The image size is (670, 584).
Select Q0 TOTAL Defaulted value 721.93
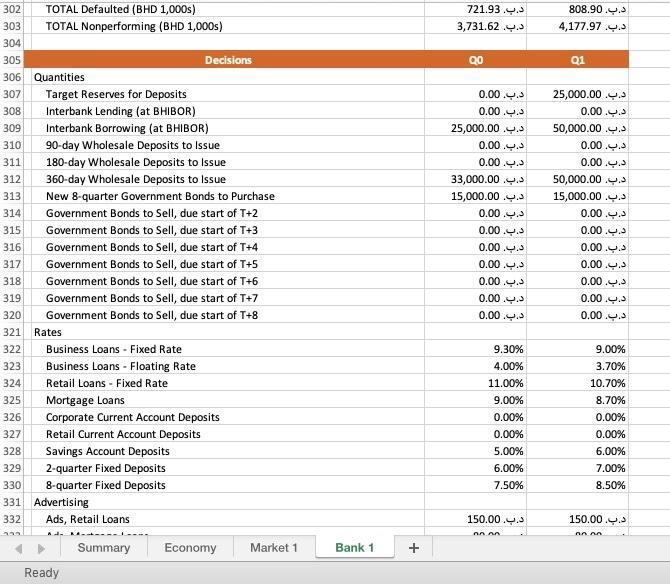point(476,9)
